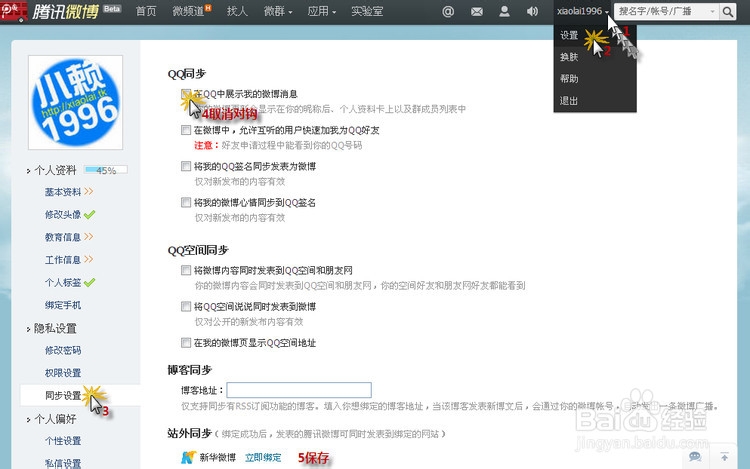
Task: Select 换肤 from account menu
Action: 569,57
